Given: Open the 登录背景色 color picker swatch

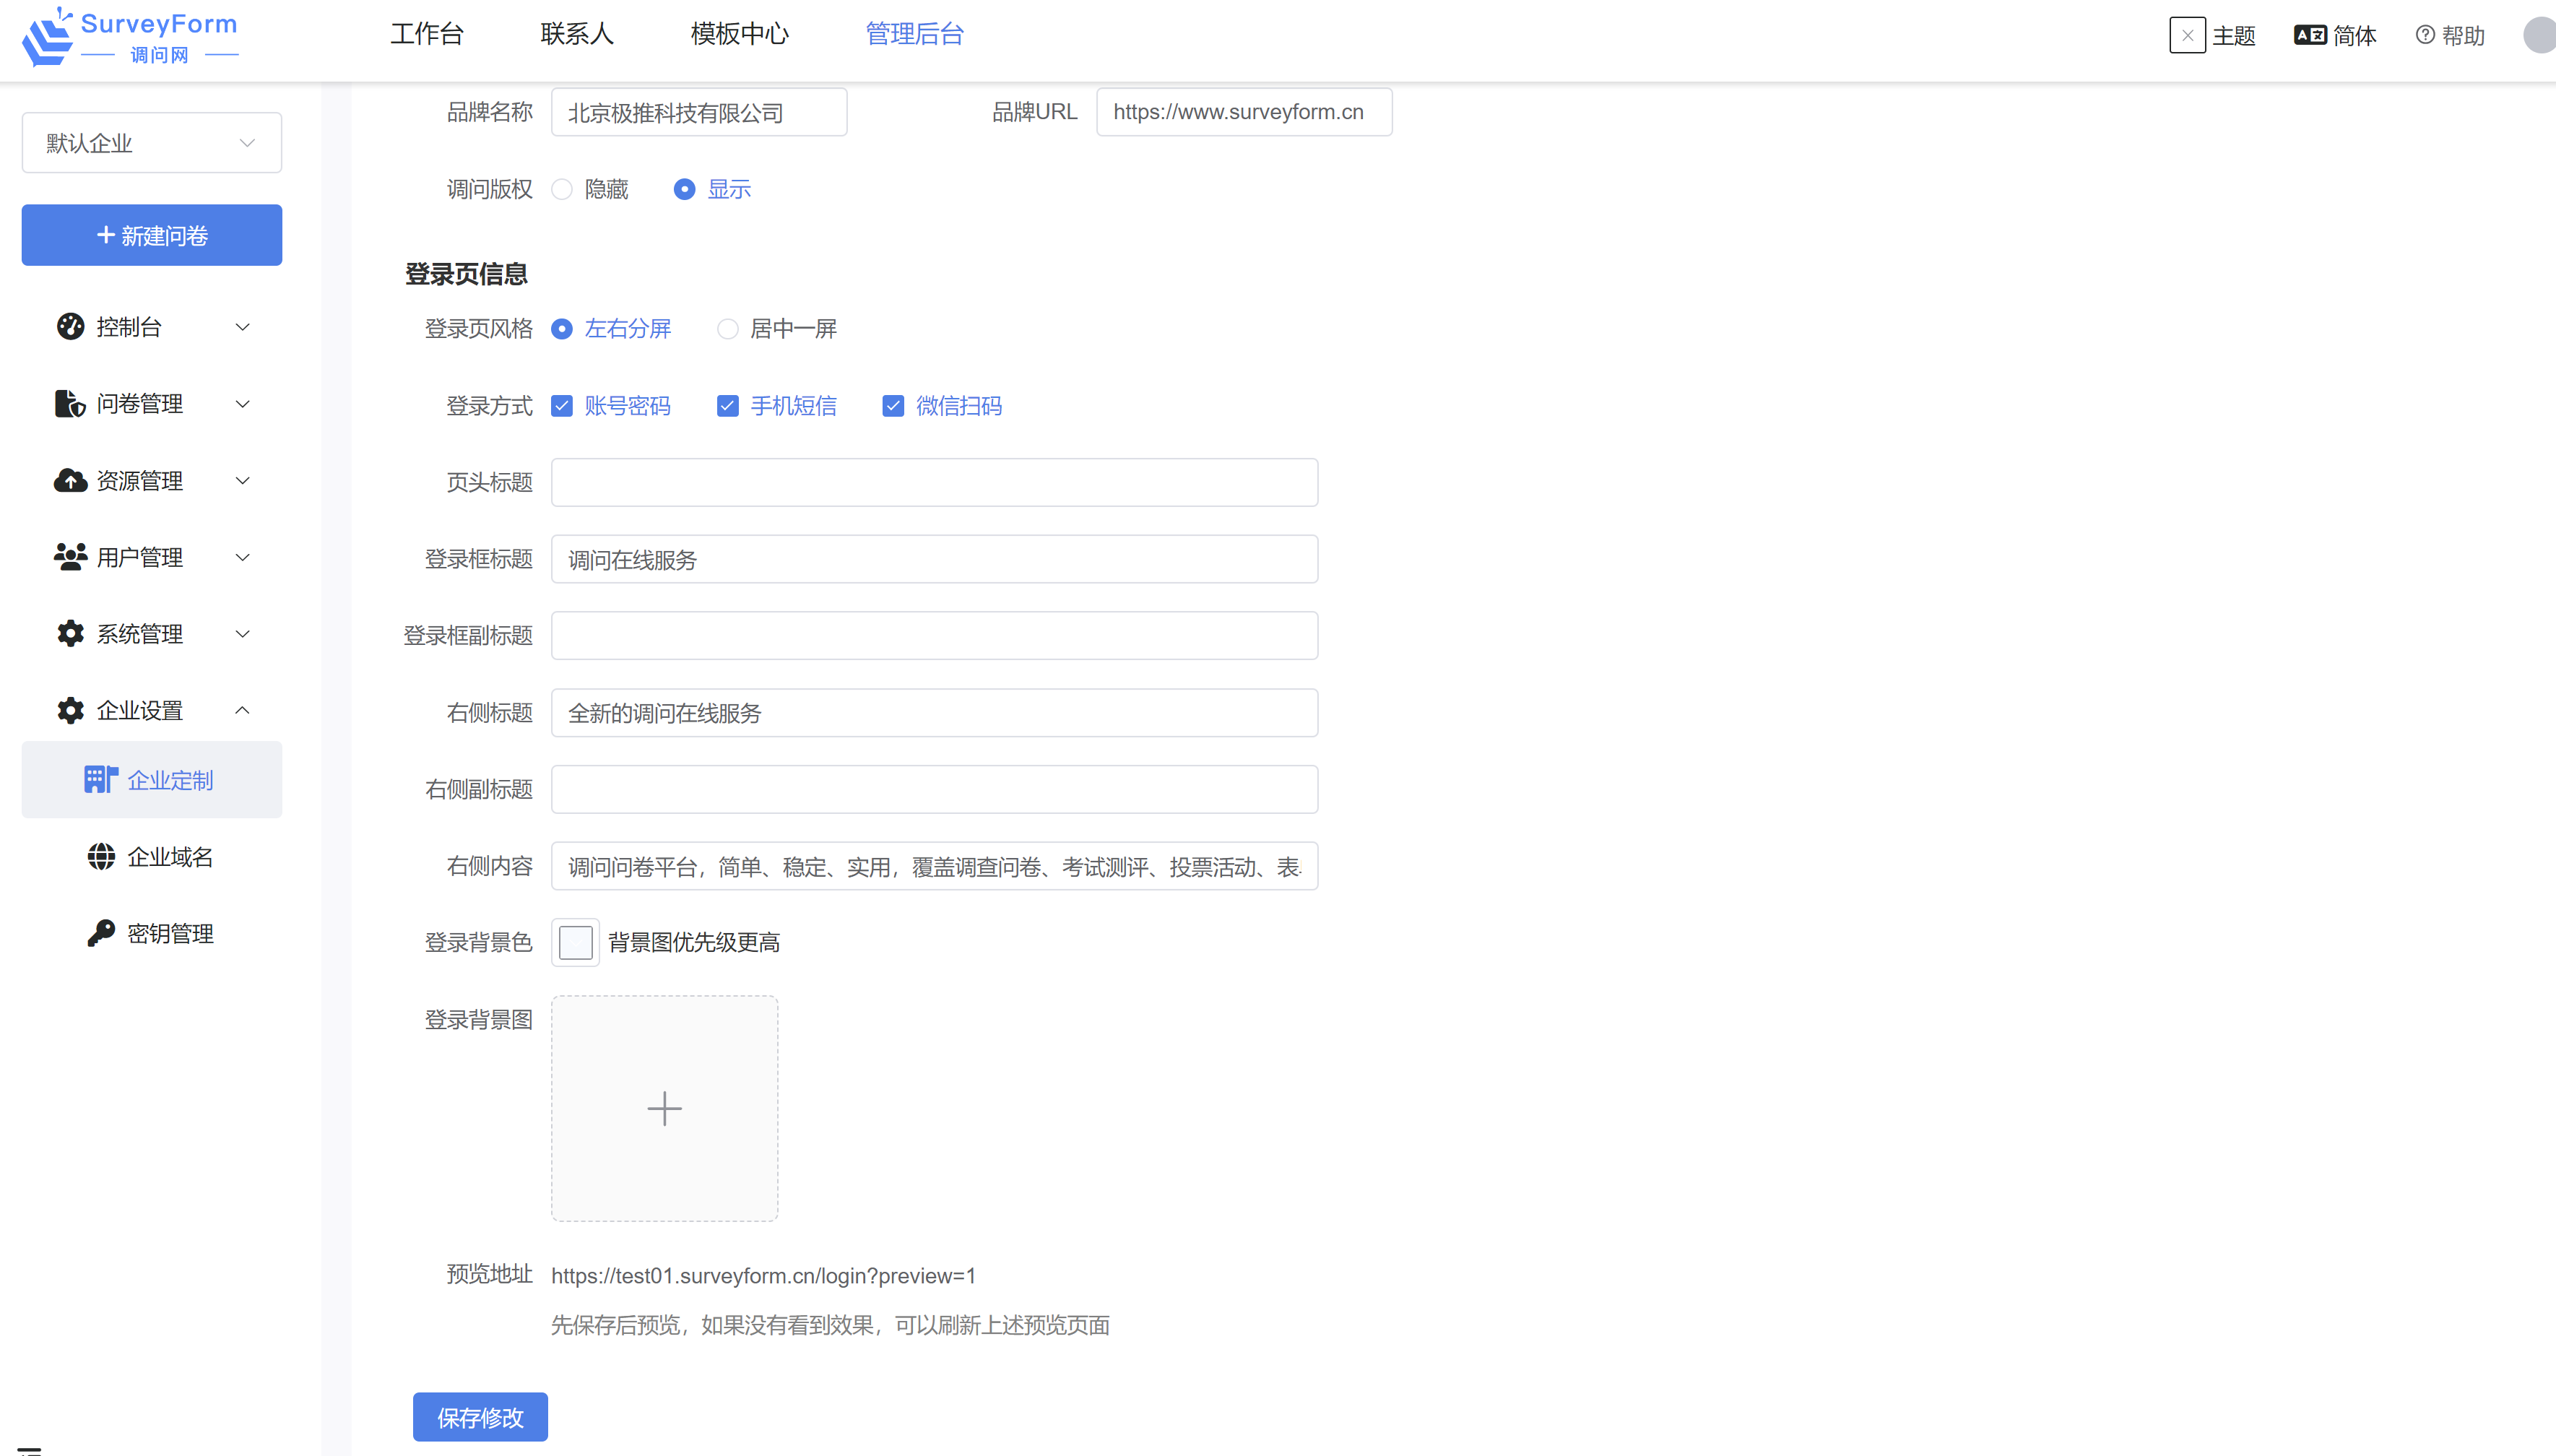Looking at the screenshot, I should coord(575,942).
